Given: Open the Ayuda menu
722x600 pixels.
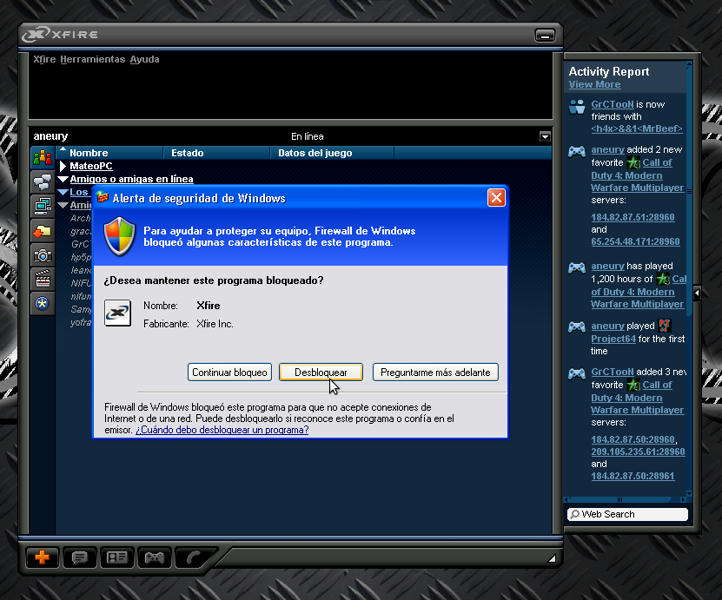Looking at the screenshot, I should [x=144, y=59].
